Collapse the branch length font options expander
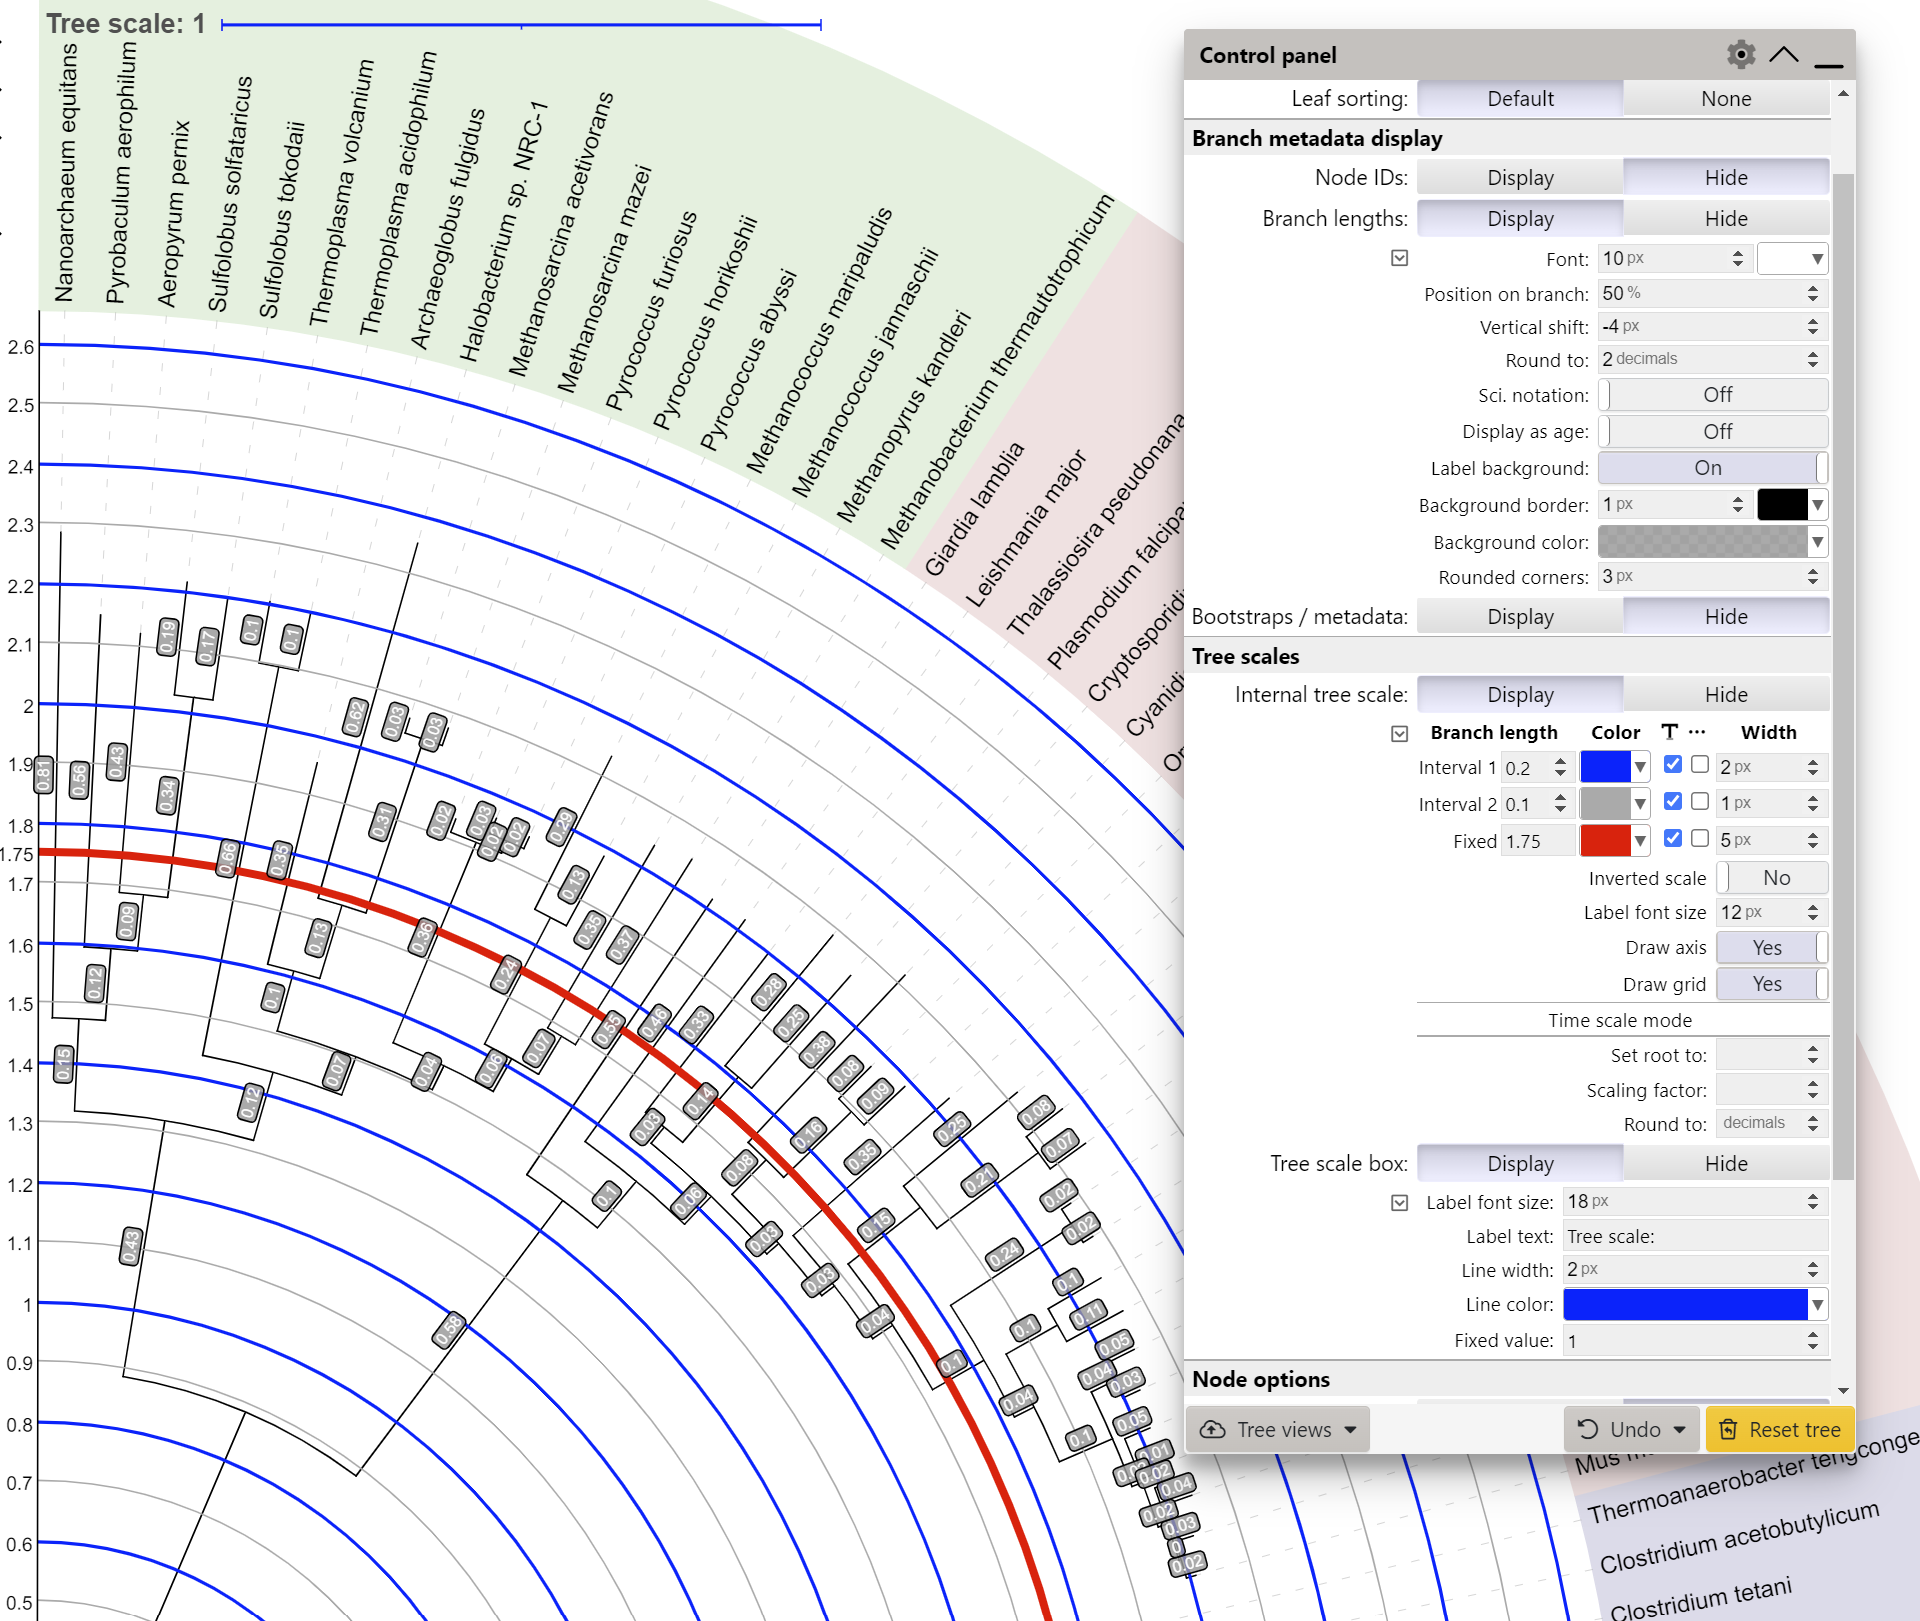 [x=1399, y=258]
